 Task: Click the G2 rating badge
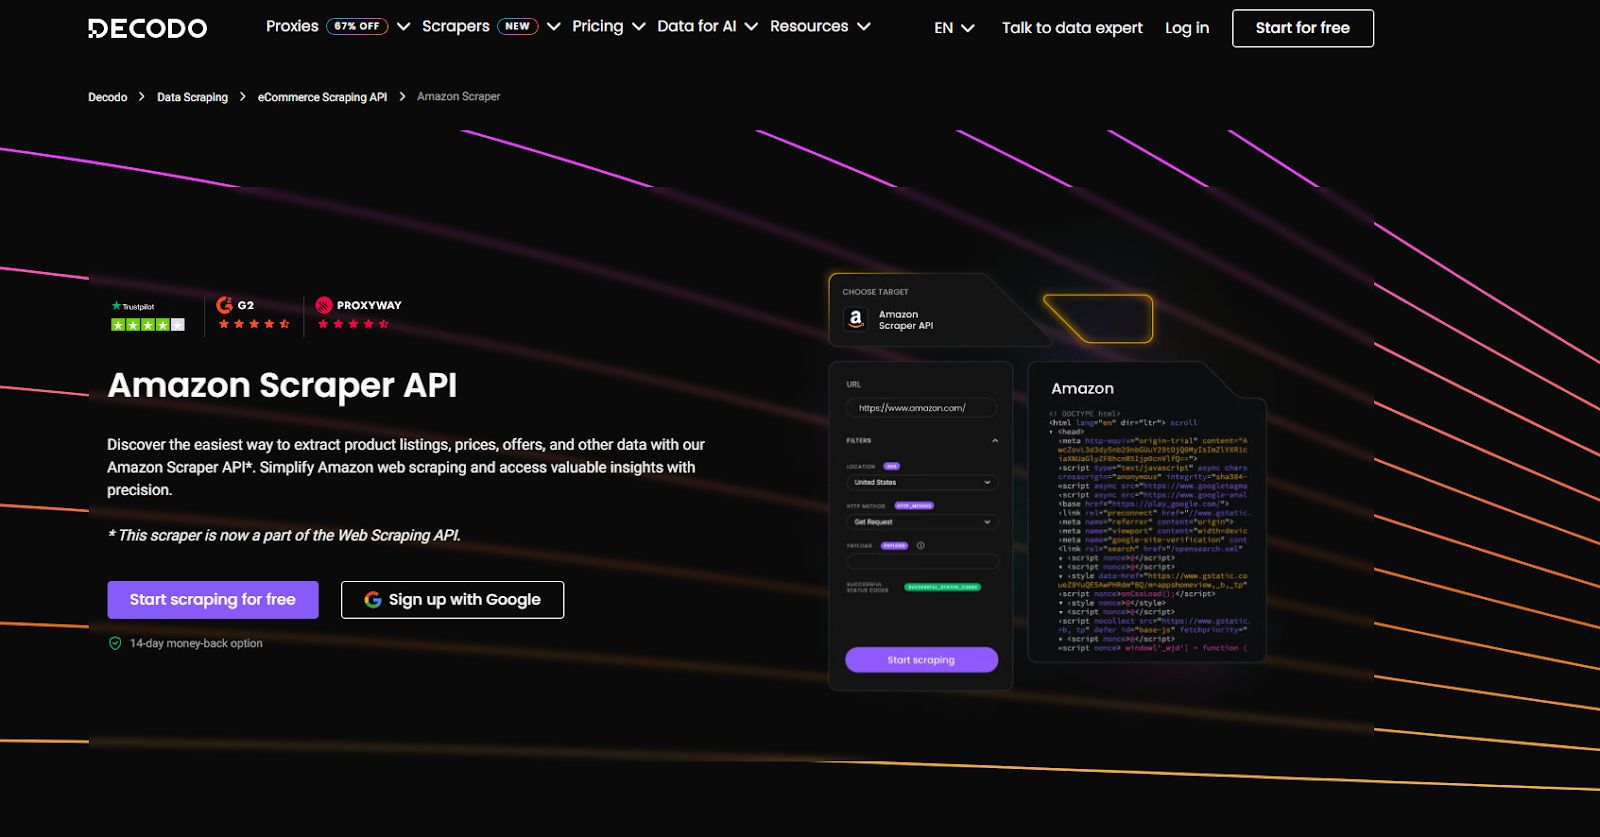point(254,314)
